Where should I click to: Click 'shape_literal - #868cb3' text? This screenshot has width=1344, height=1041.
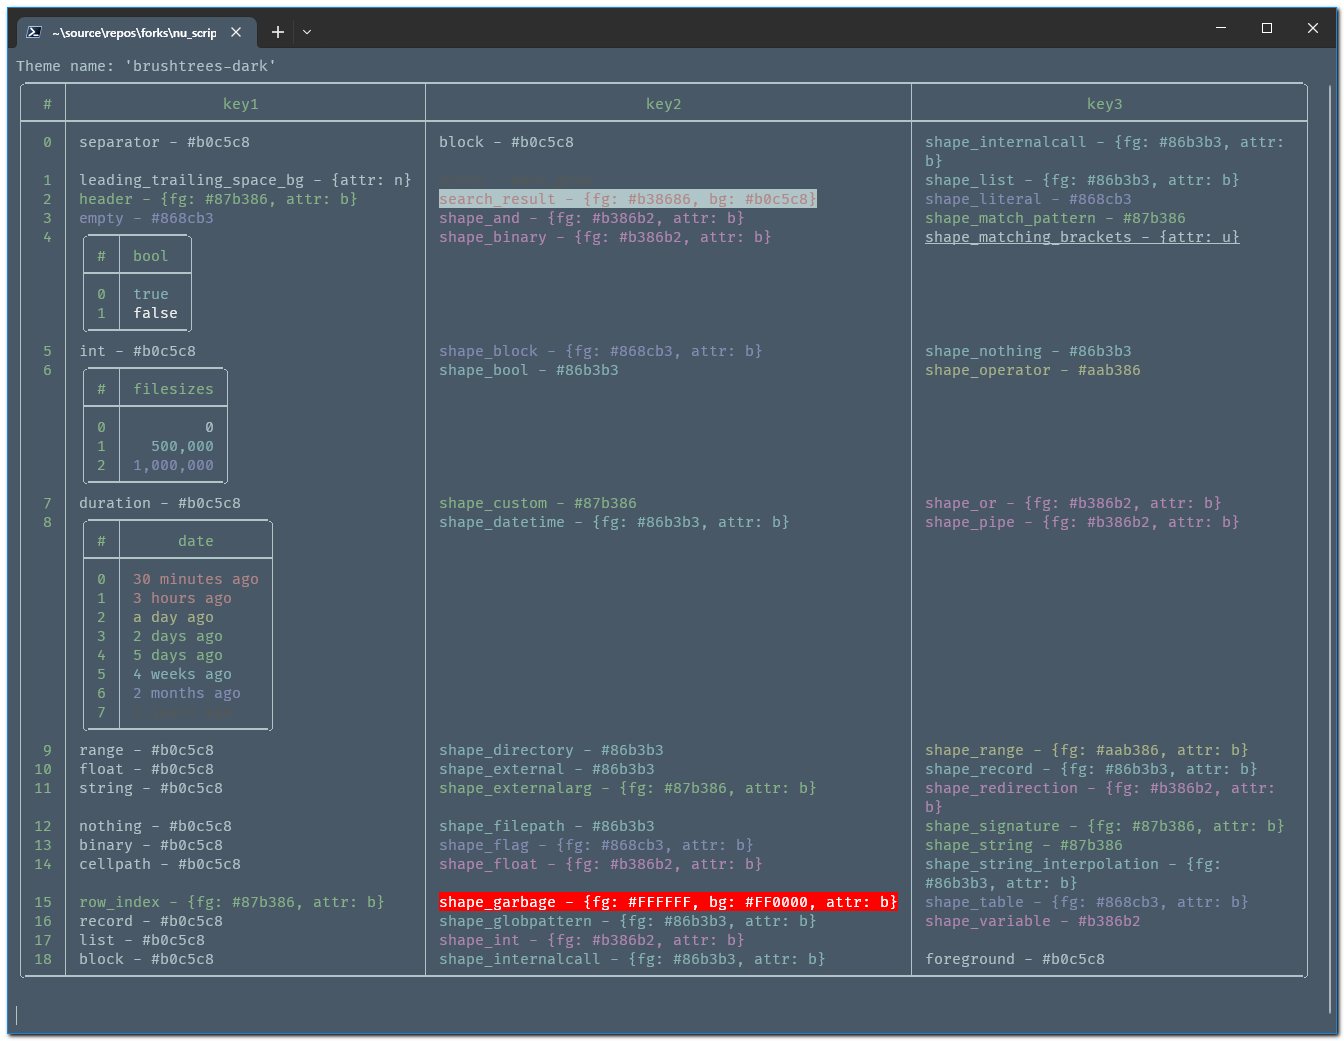pyautogui.click(x=1029, y=199)
